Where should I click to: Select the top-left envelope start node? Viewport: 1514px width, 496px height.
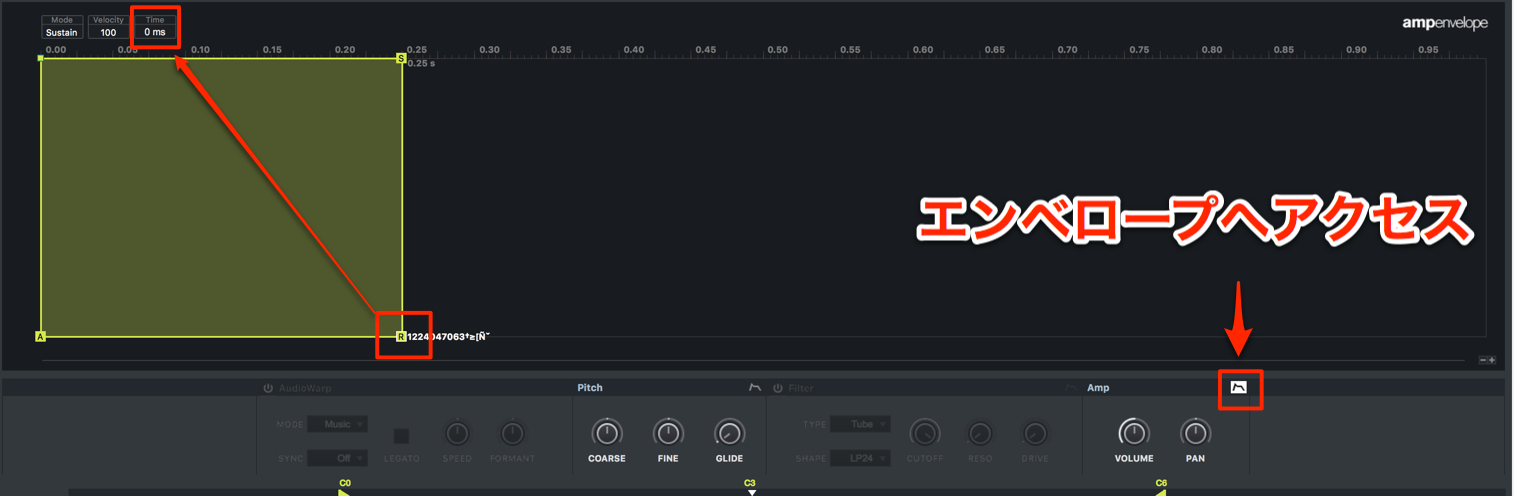pos(40,58)
